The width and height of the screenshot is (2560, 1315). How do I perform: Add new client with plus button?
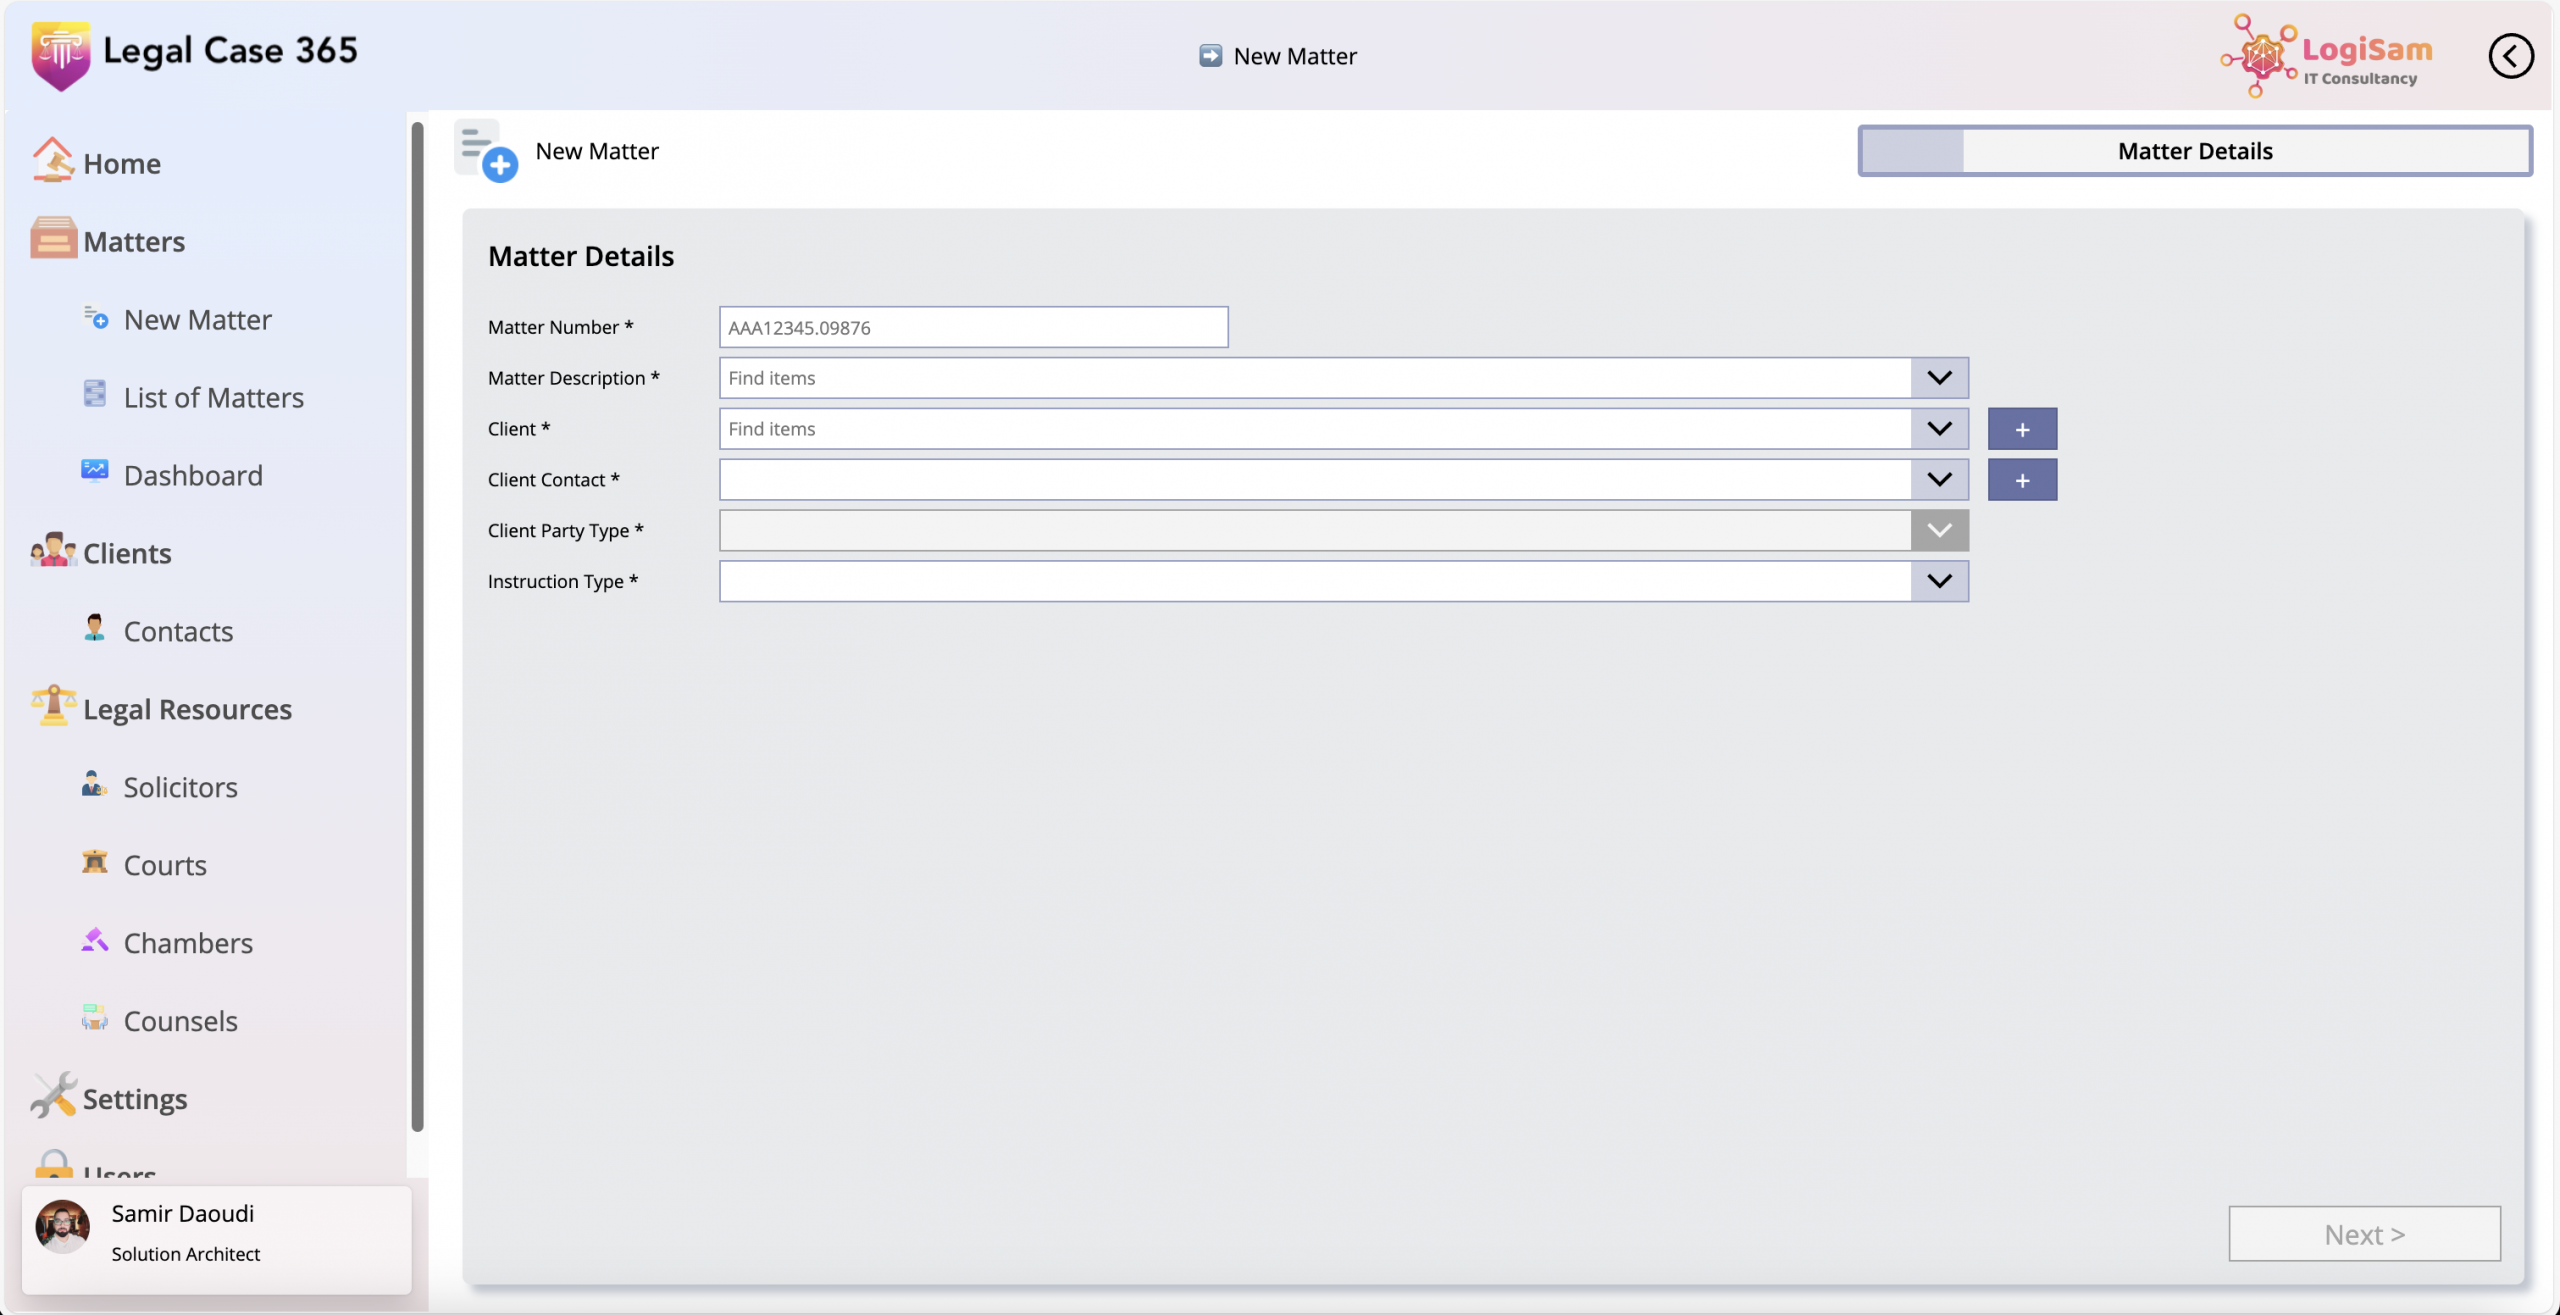point(2022,429)
